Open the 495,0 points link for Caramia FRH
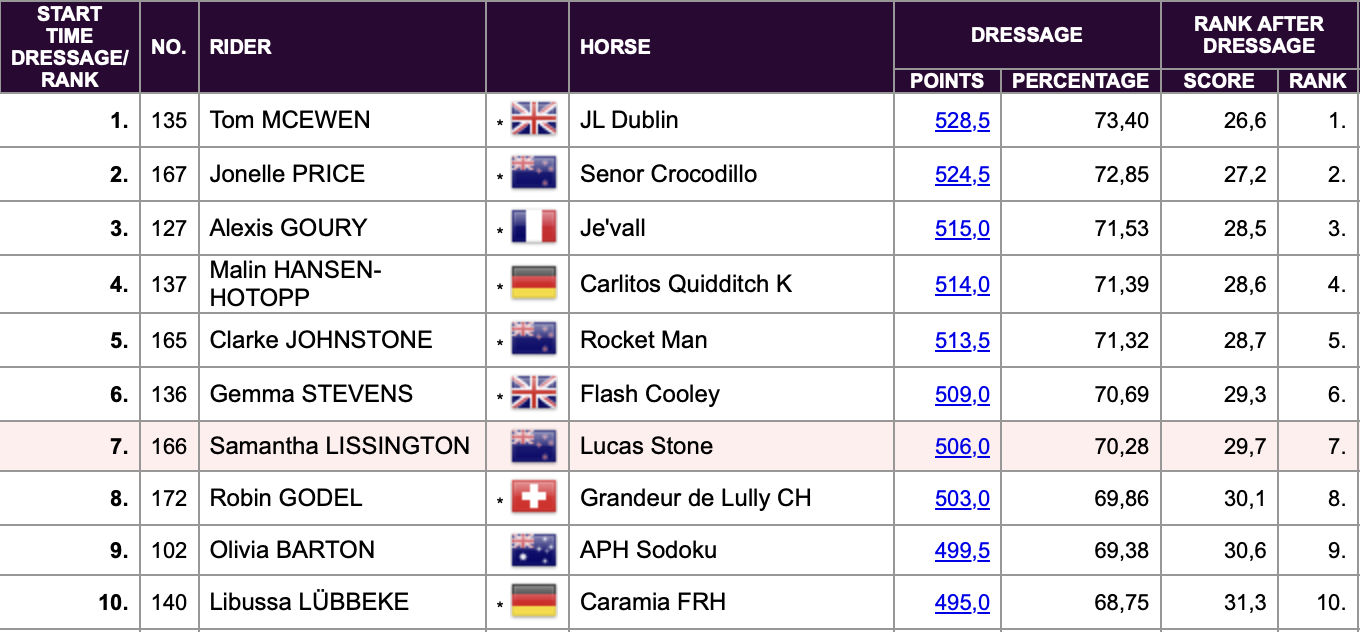The width and height of the screenshot is (1360, 632). click(962, 603)
